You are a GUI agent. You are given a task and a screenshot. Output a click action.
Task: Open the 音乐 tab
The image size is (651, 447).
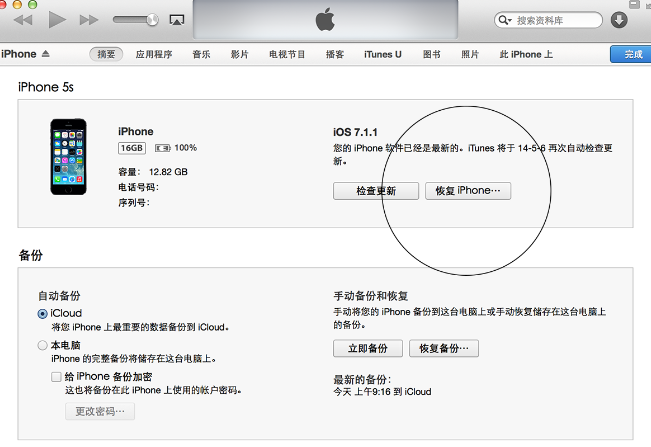tap(201, 54)
